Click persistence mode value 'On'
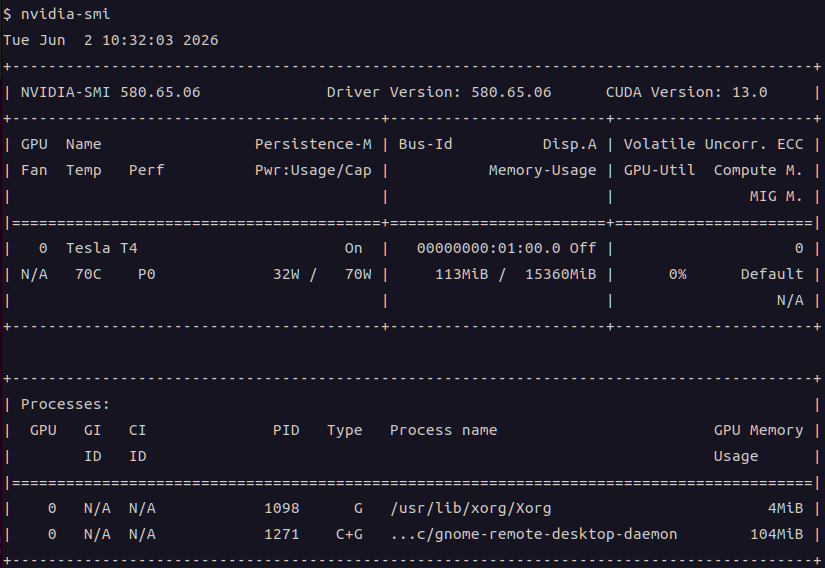Image resolution: width=825 pixels, height=568 pixels. (x=354, y=248)
